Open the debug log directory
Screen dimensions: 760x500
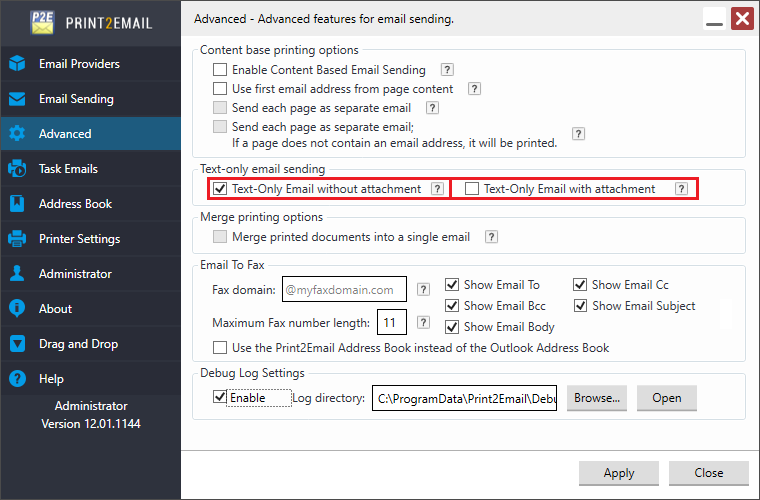click(x=666, y=398)
